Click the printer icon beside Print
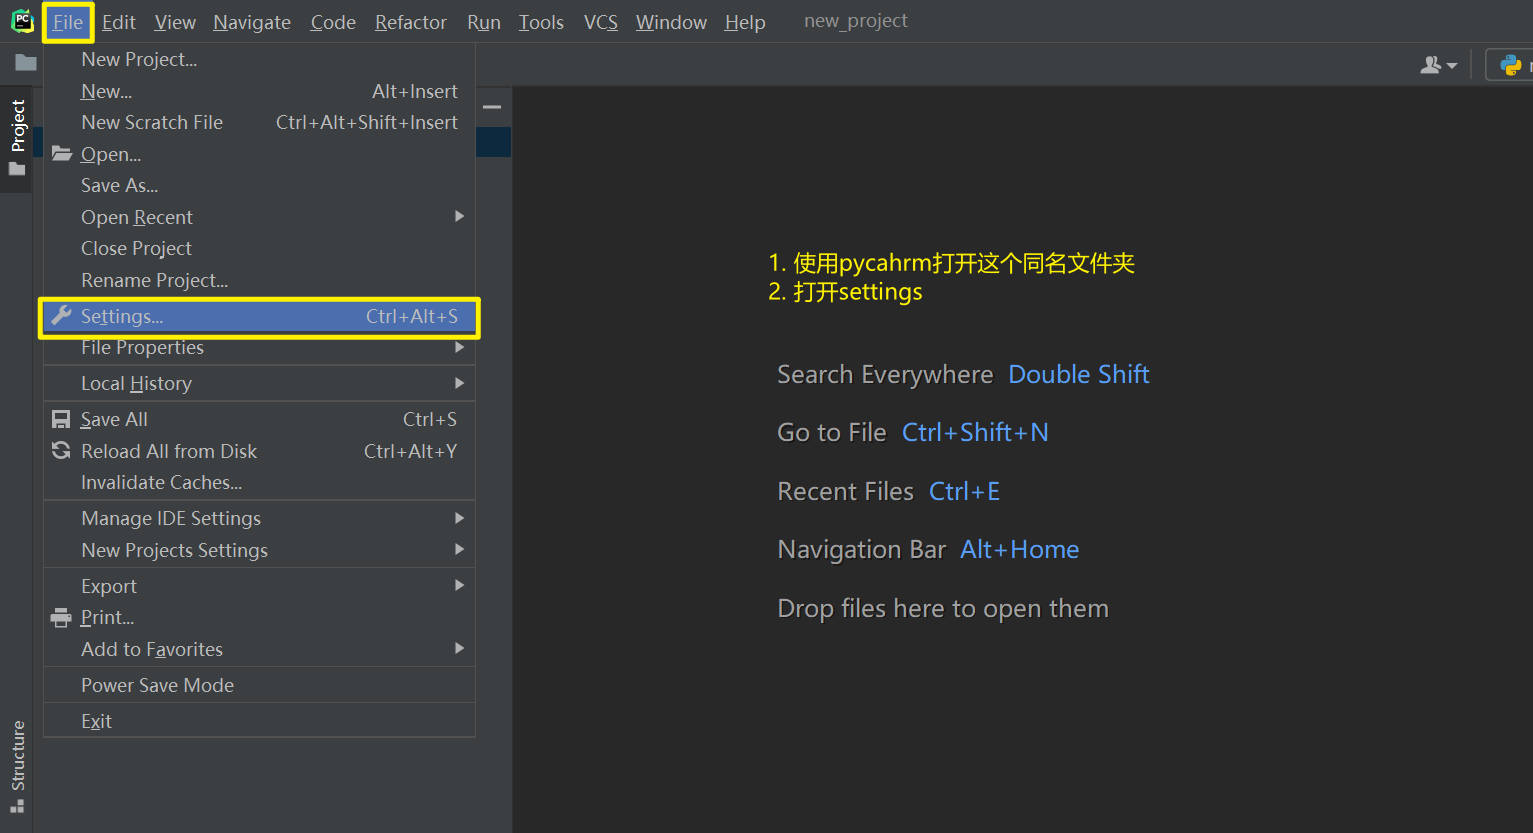This screenshot has height=833, width=1533. (61, 617)
